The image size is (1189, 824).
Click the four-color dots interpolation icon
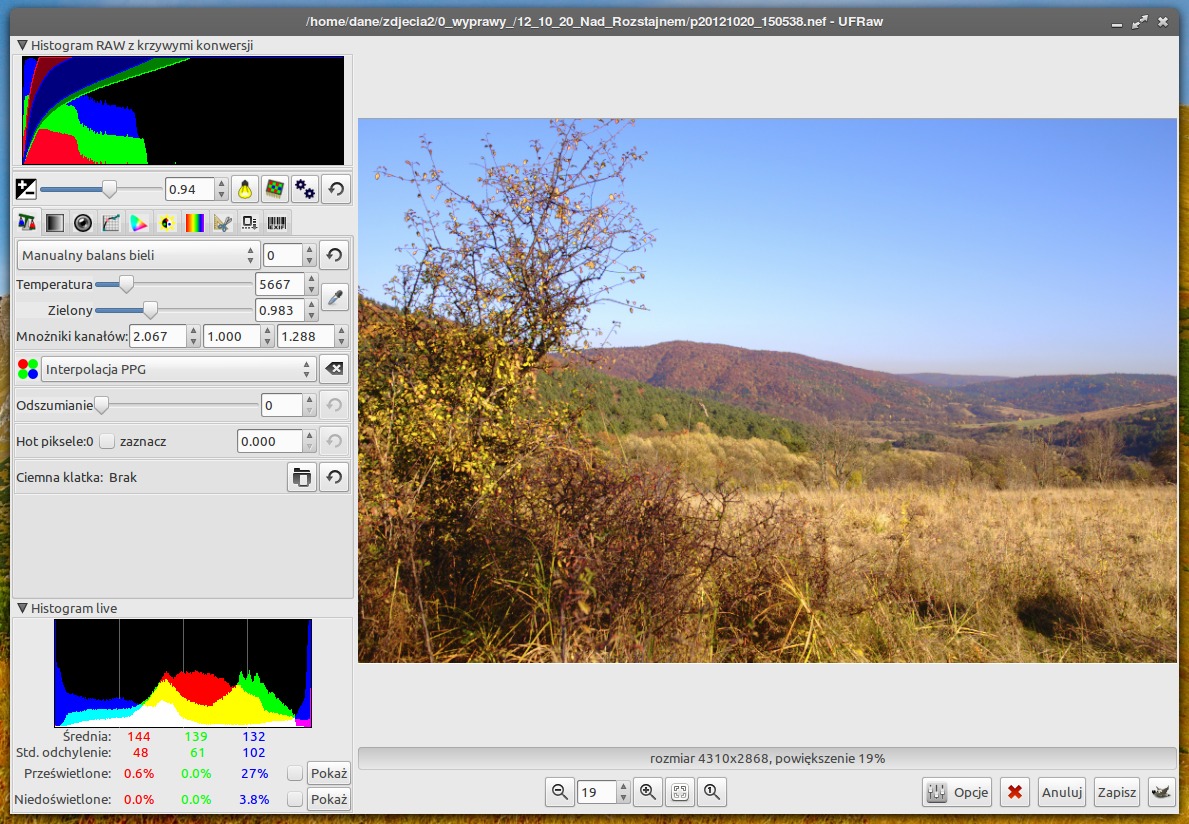click(x=28, y=369)
